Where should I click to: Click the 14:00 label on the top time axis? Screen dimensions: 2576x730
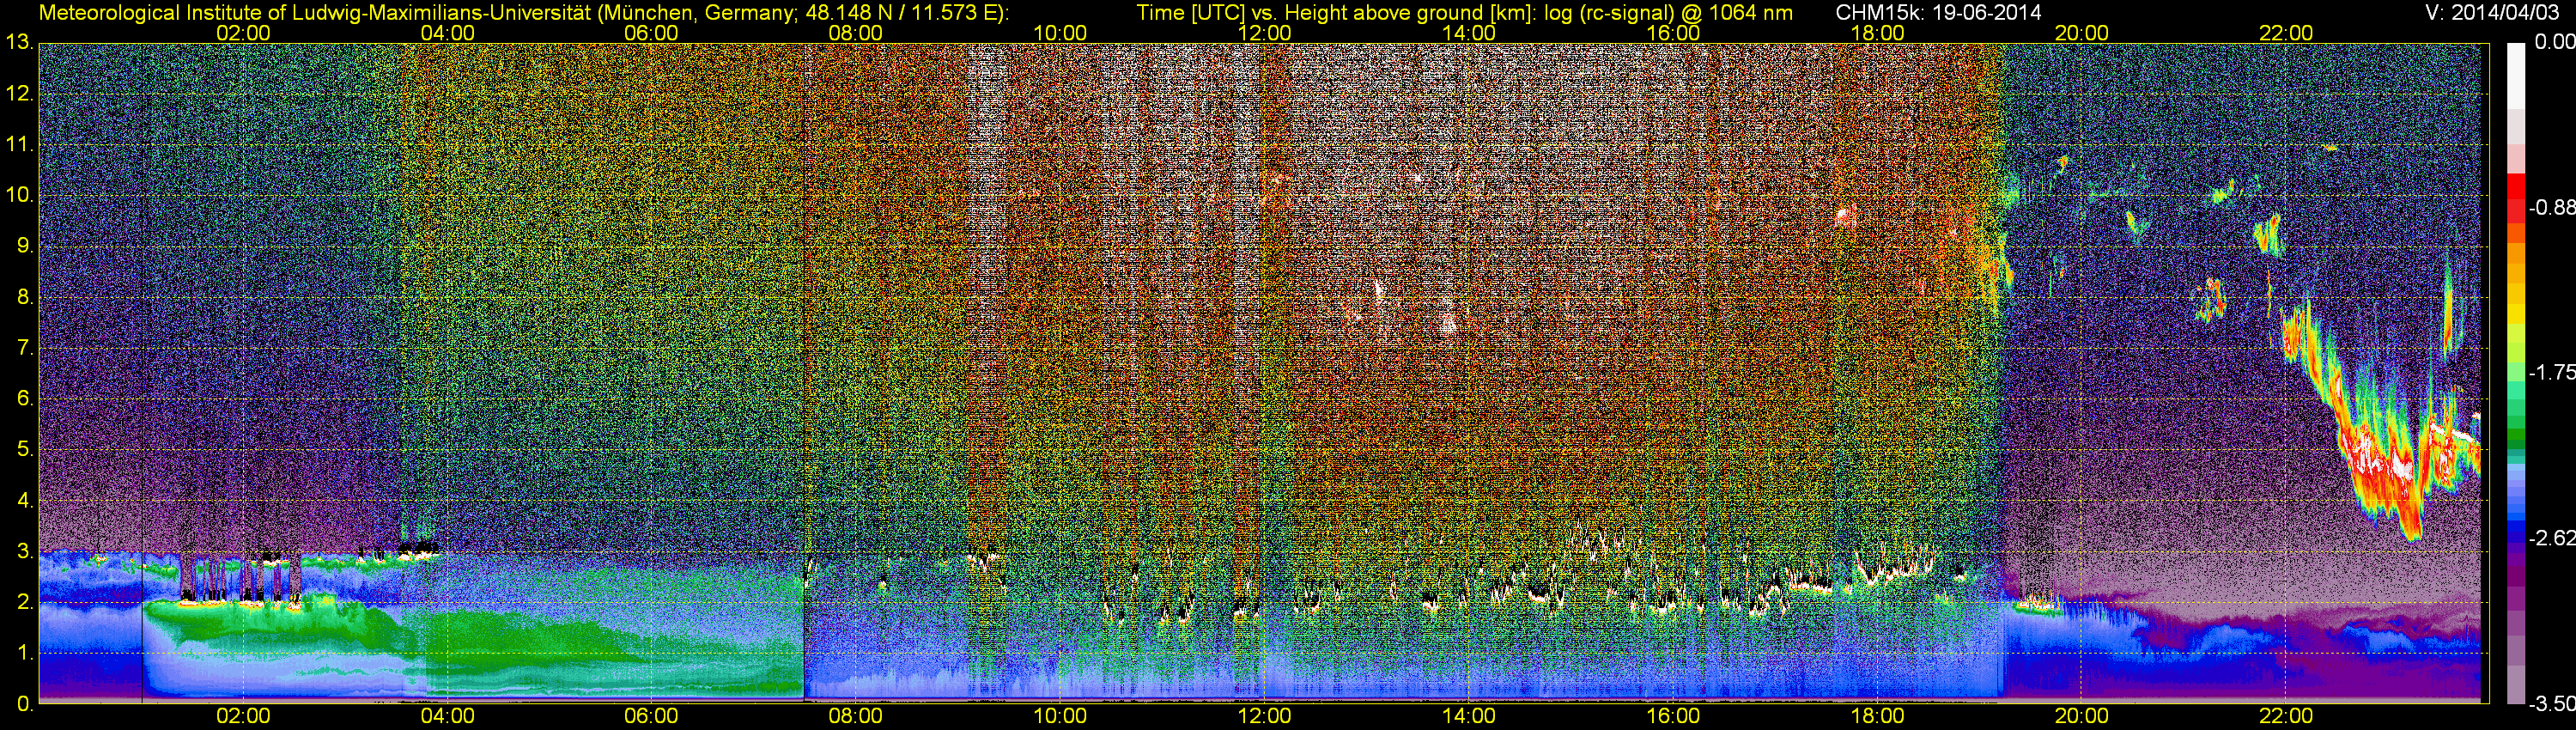tap(1469, 33)
